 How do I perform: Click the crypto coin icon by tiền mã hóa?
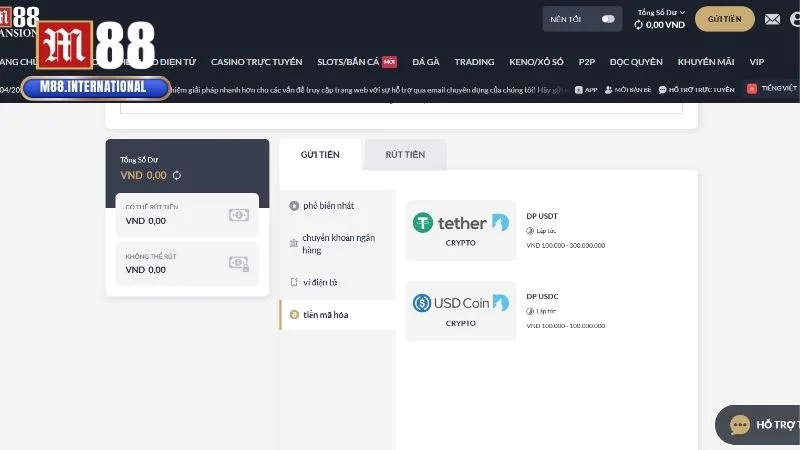click(x=294, y=315)
